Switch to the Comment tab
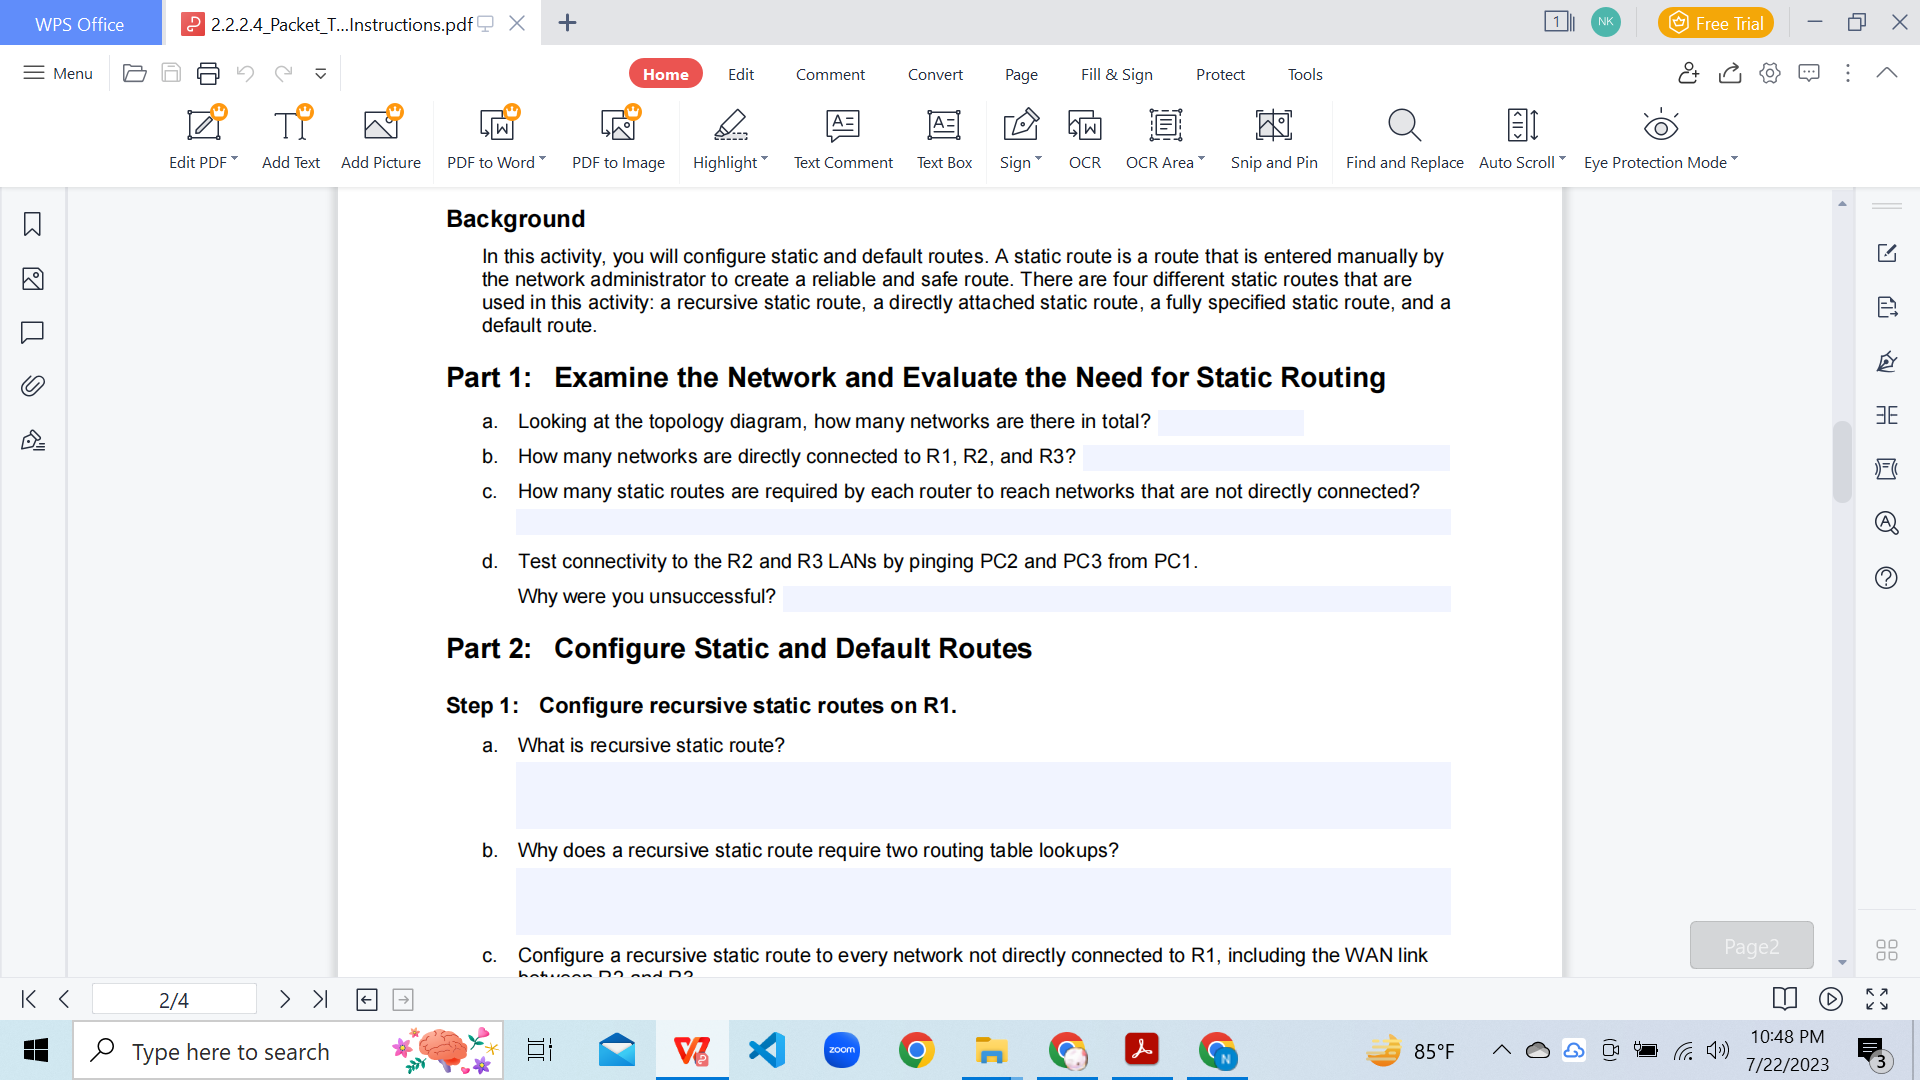Viewport: 1920px width, 1080px height. point(830,74)
